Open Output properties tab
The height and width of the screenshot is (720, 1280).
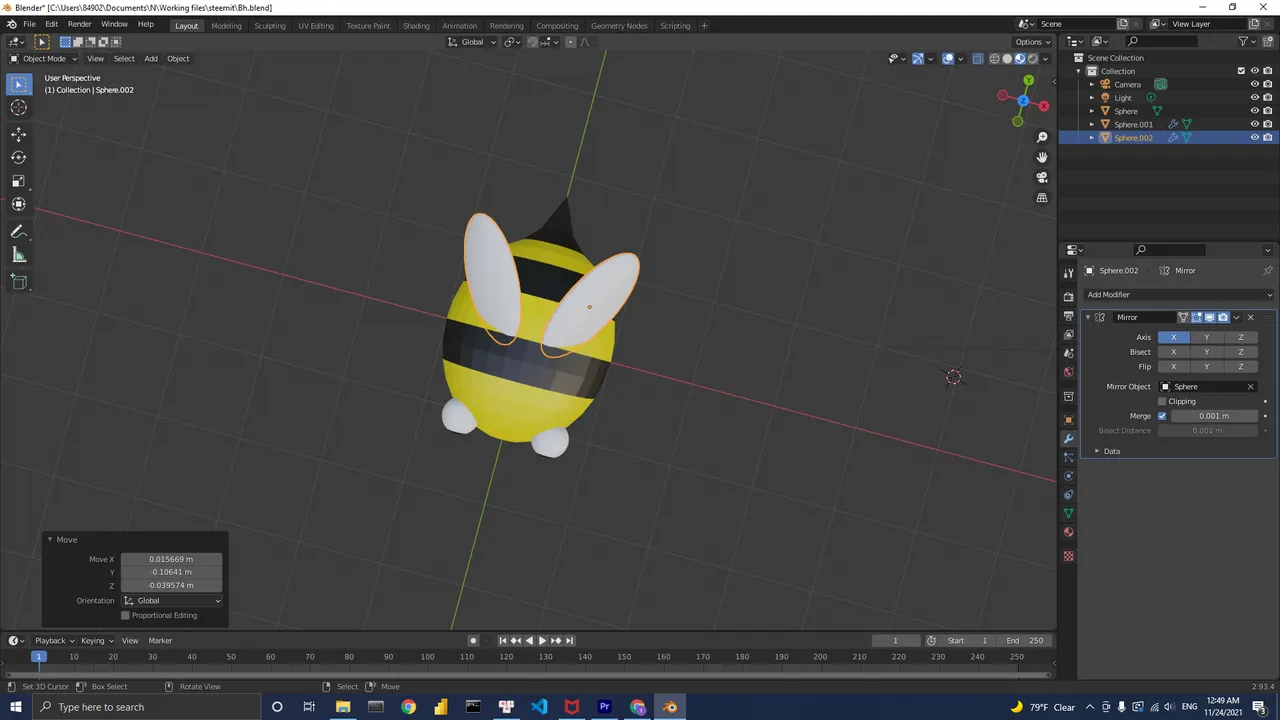[x=1069, y=316]
